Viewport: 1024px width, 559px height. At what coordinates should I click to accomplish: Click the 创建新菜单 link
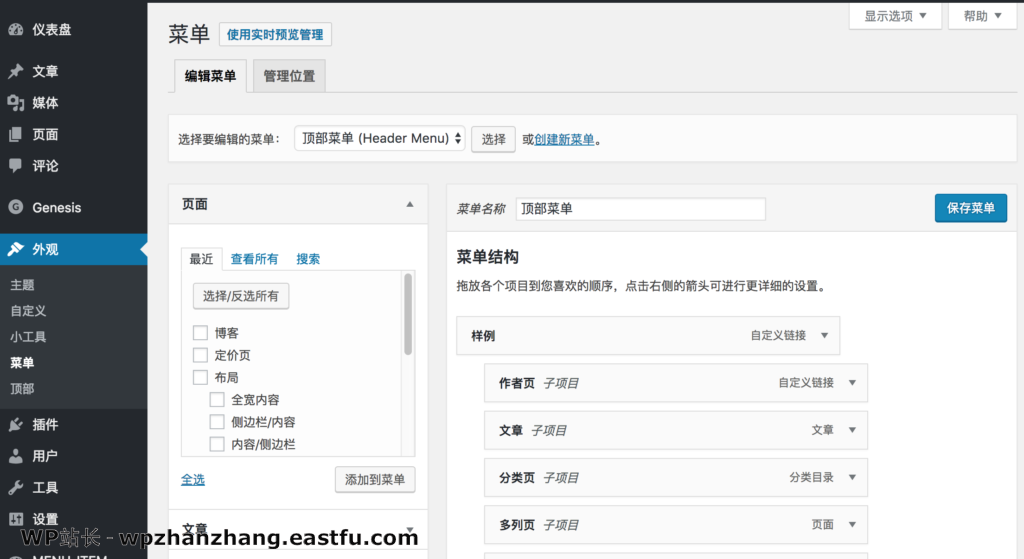564,140
